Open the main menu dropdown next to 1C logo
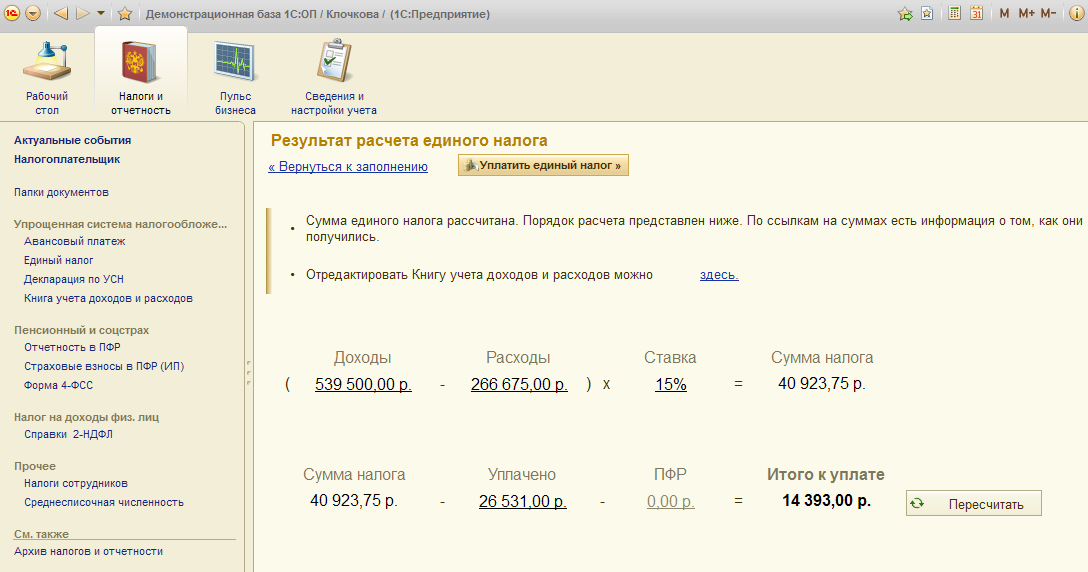 (x=33, y=14)
